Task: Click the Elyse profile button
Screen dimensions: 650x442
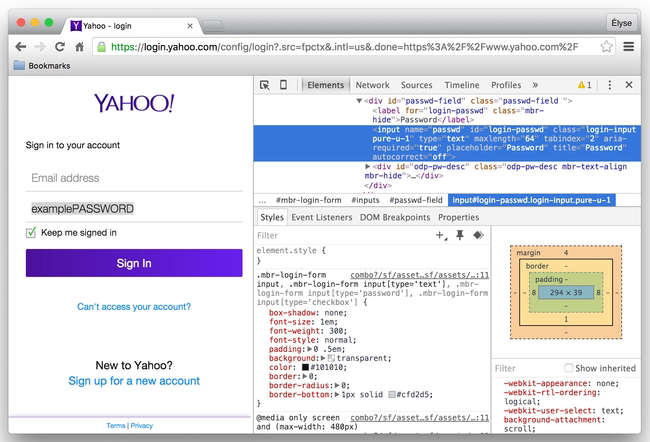Action: tap(621, 23)
